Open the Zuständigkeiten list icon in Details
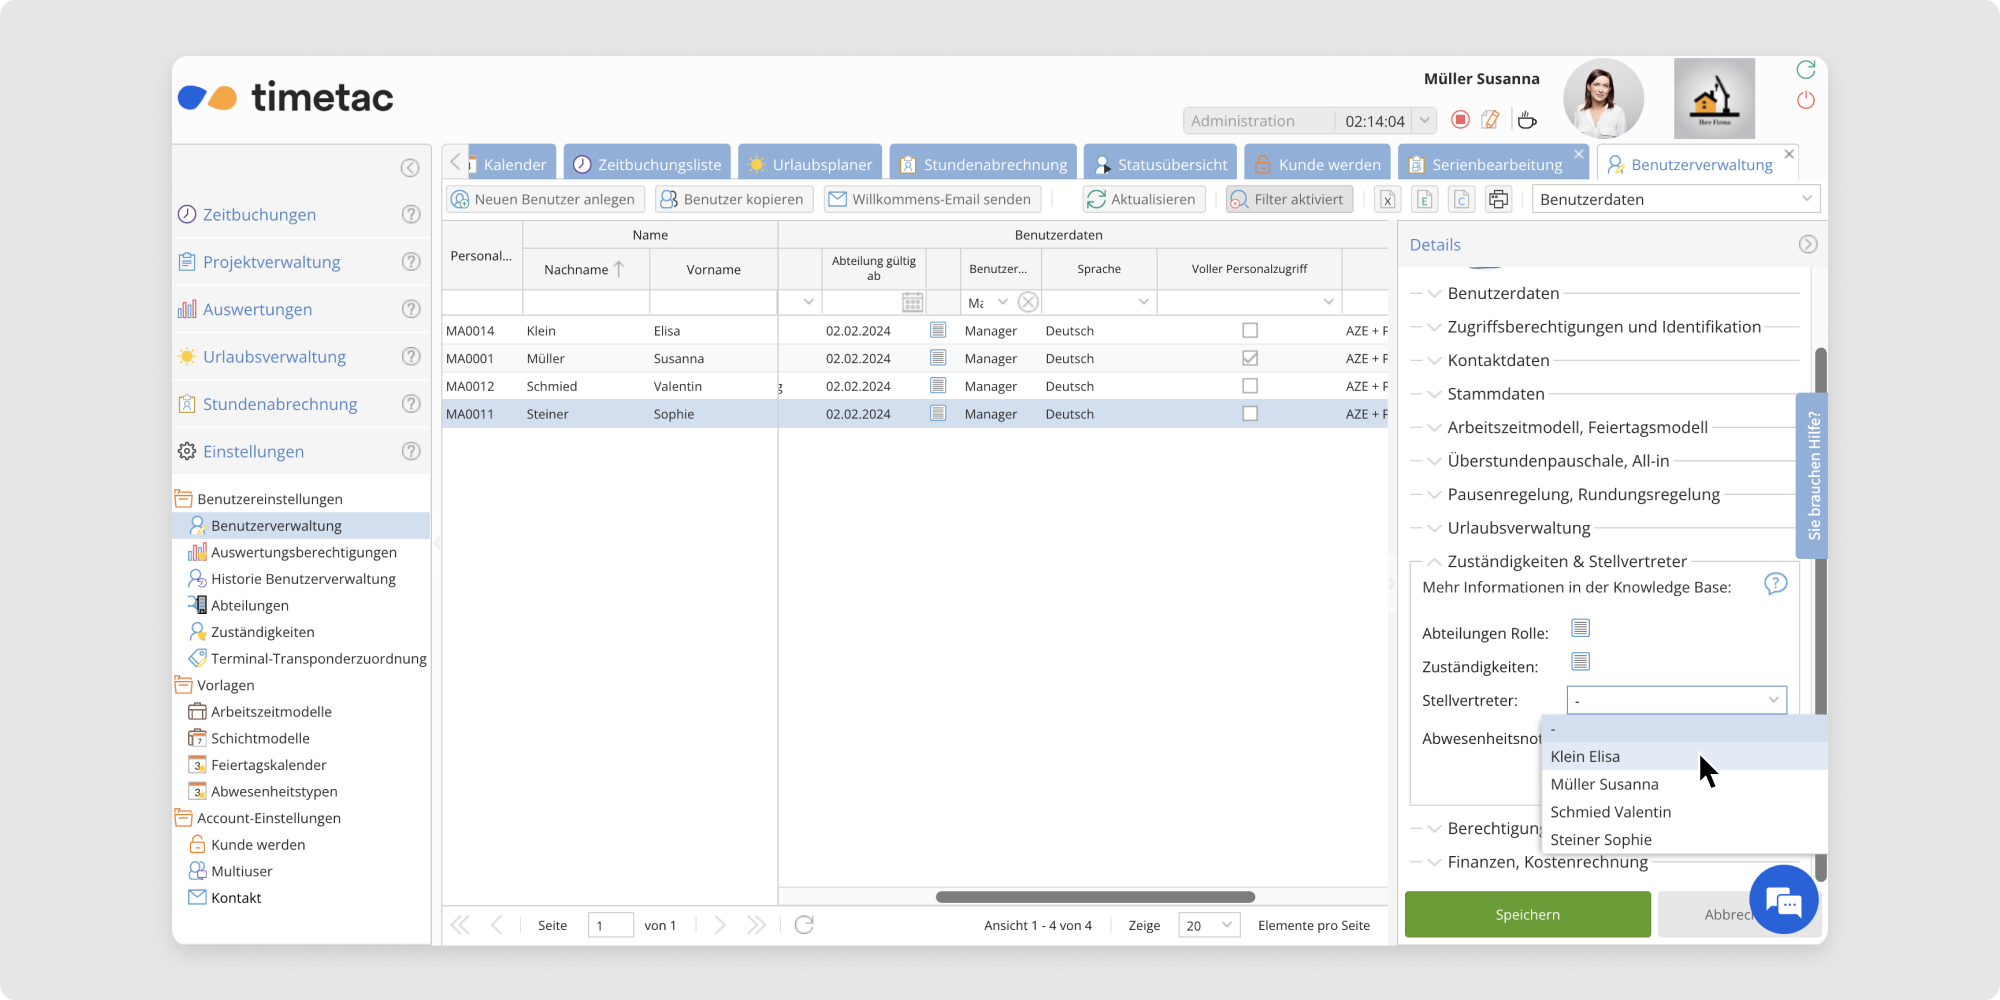Viewport: 2000px width, 1000px height. (x=1580, y=662)
